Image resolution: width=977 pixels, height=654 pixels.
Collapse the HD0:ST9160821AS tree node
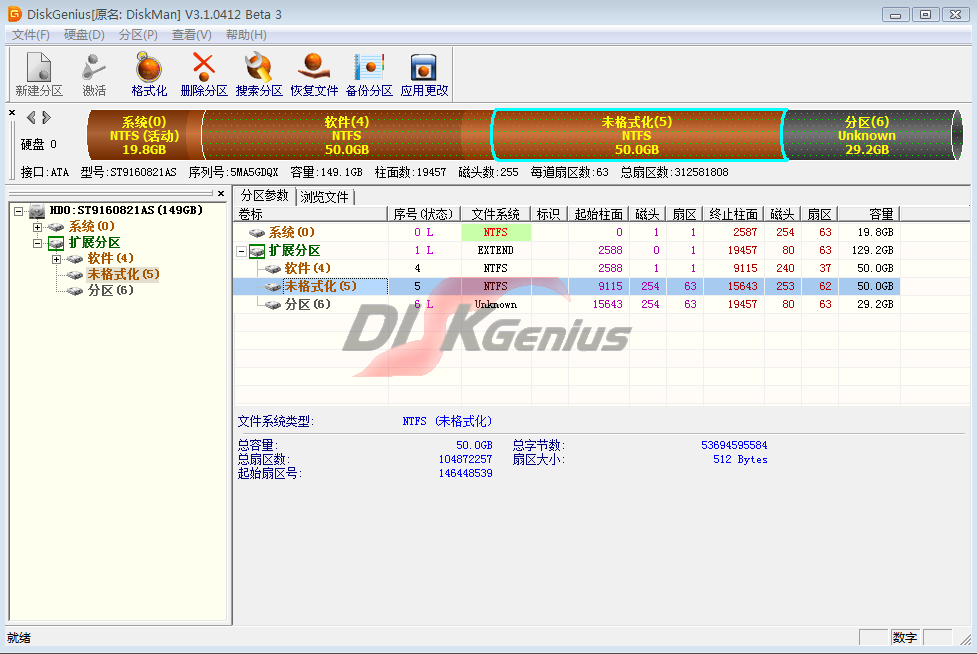click(x=19, y=211)
